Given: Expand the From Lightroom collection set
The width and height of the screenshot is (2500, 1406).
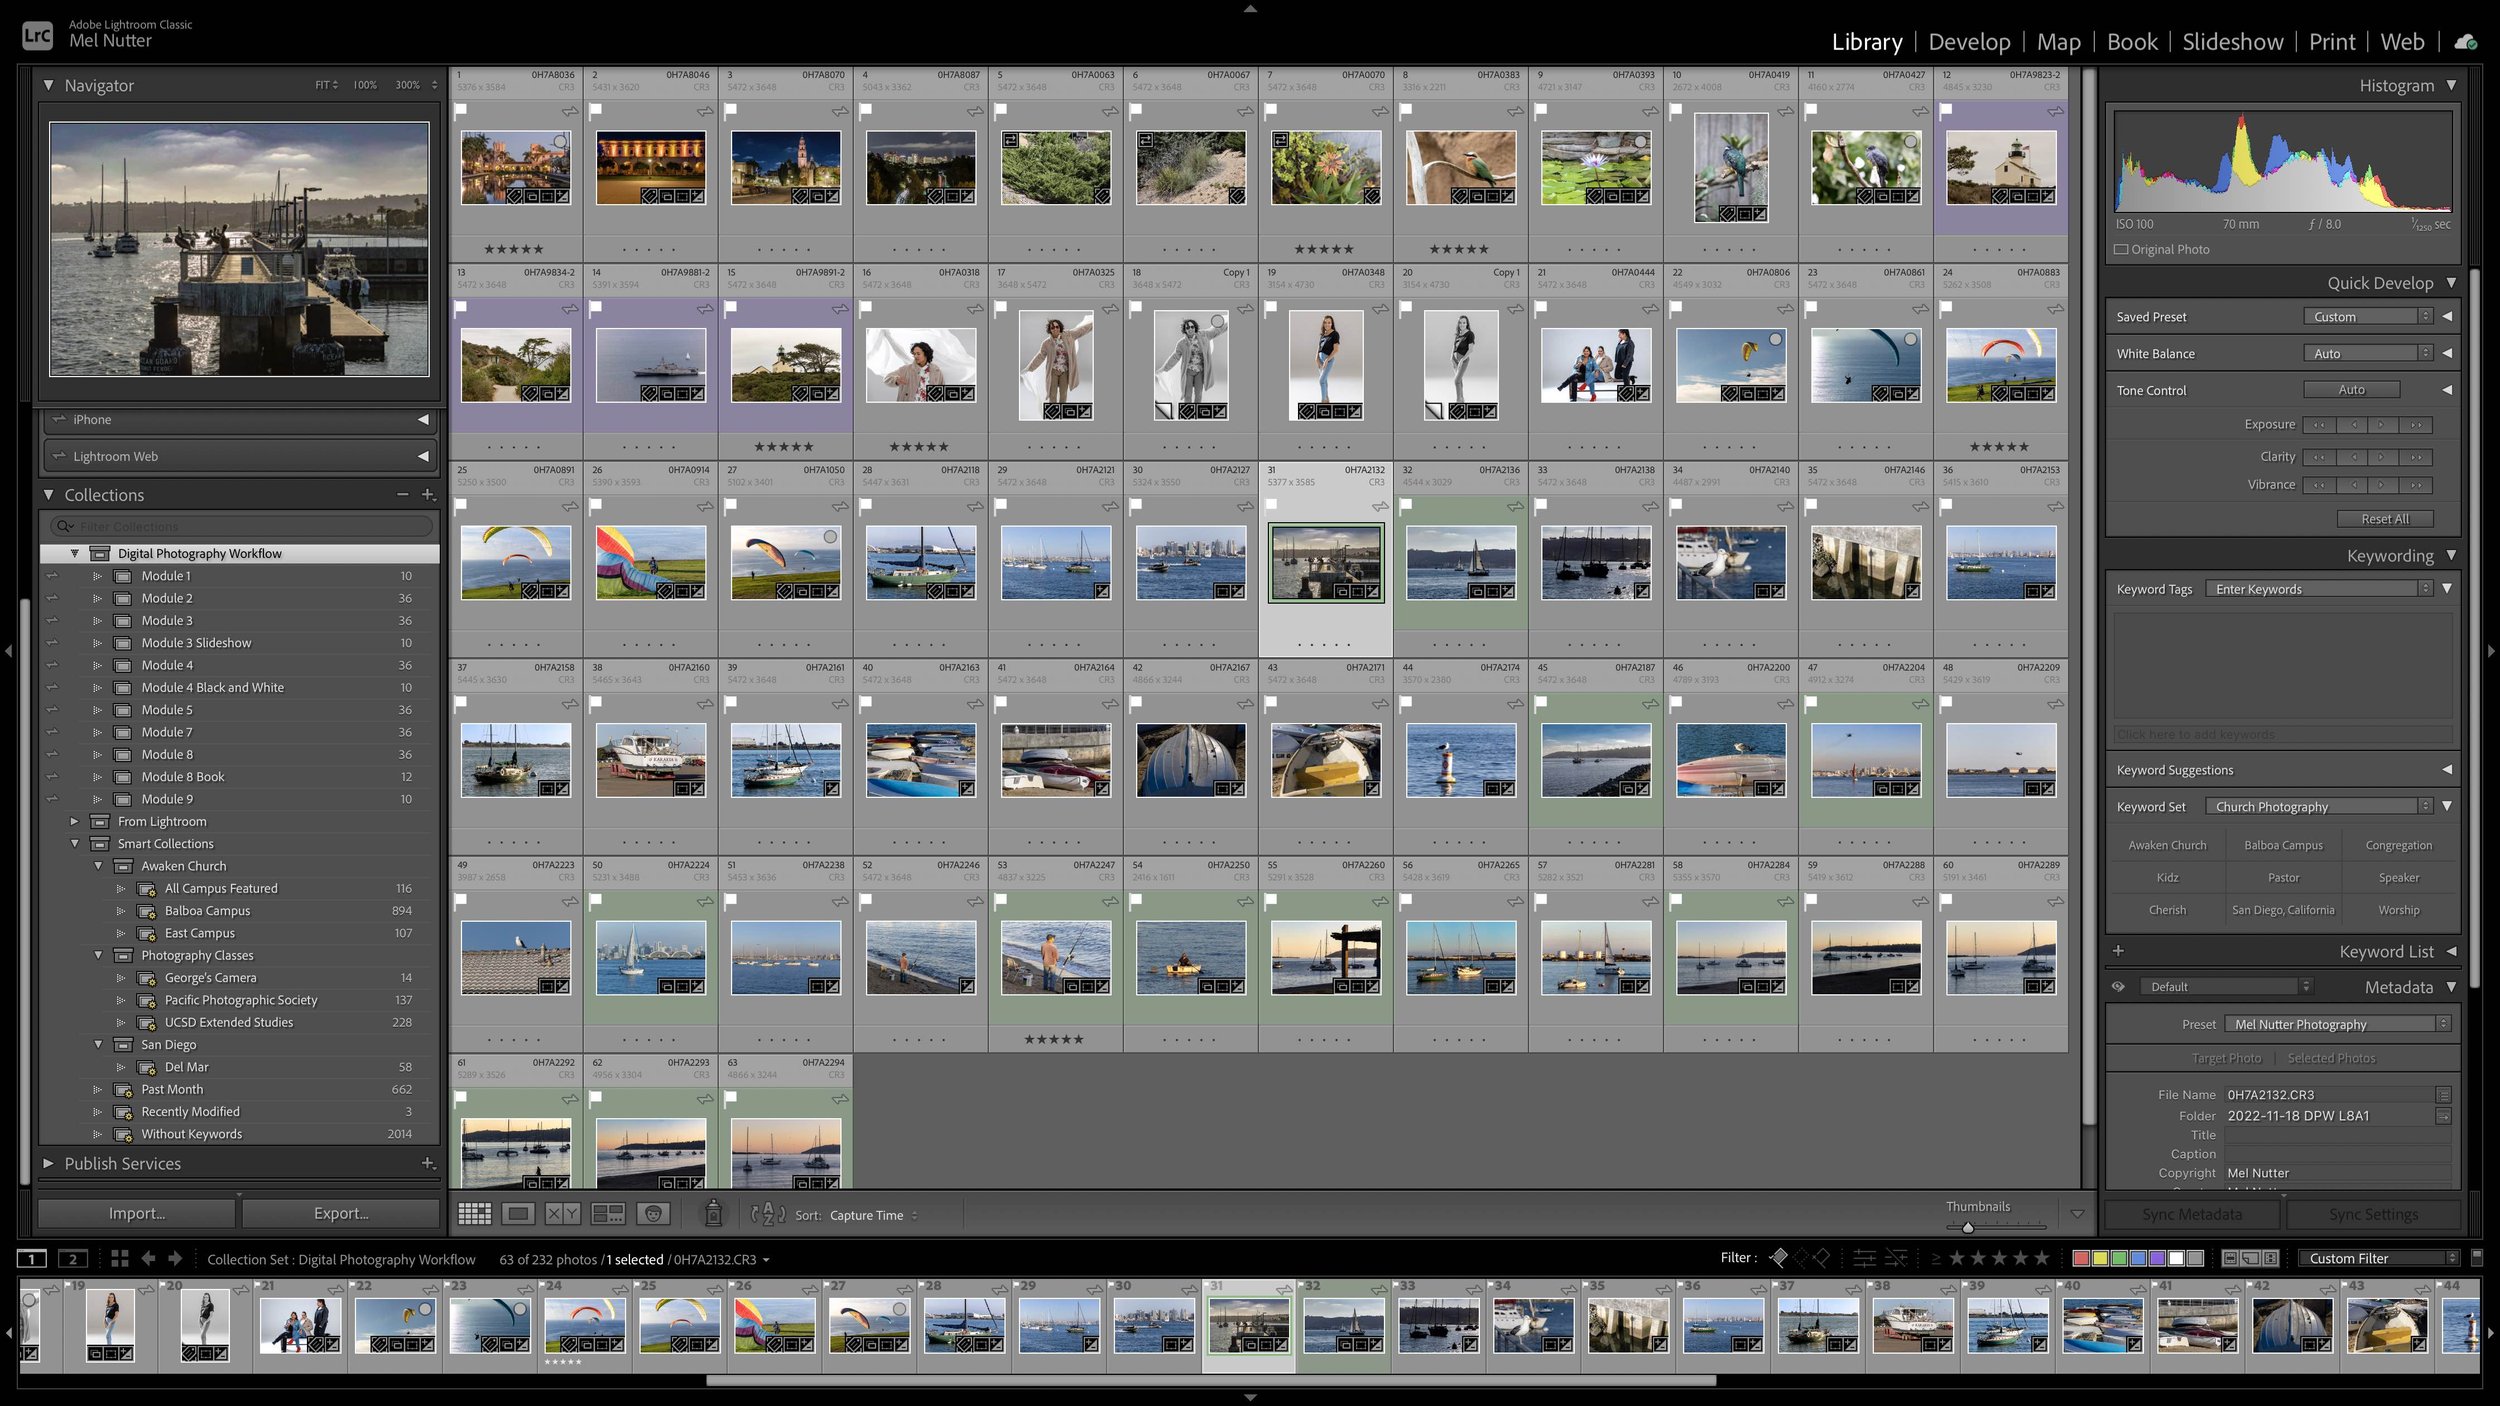Looking at the screenshot, I should tap(74, 821).
